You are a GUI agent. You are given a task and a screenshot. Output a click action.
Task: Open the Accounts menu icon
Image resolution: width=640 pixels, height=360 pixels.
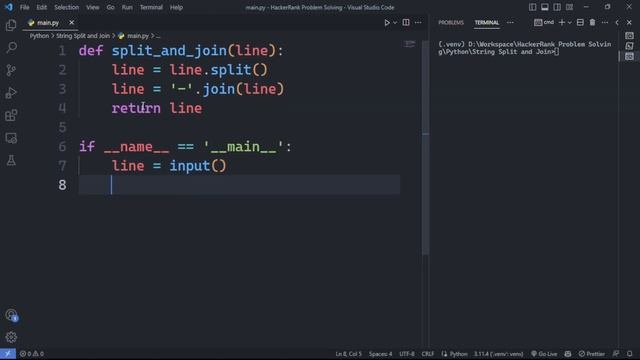(11, 315)
